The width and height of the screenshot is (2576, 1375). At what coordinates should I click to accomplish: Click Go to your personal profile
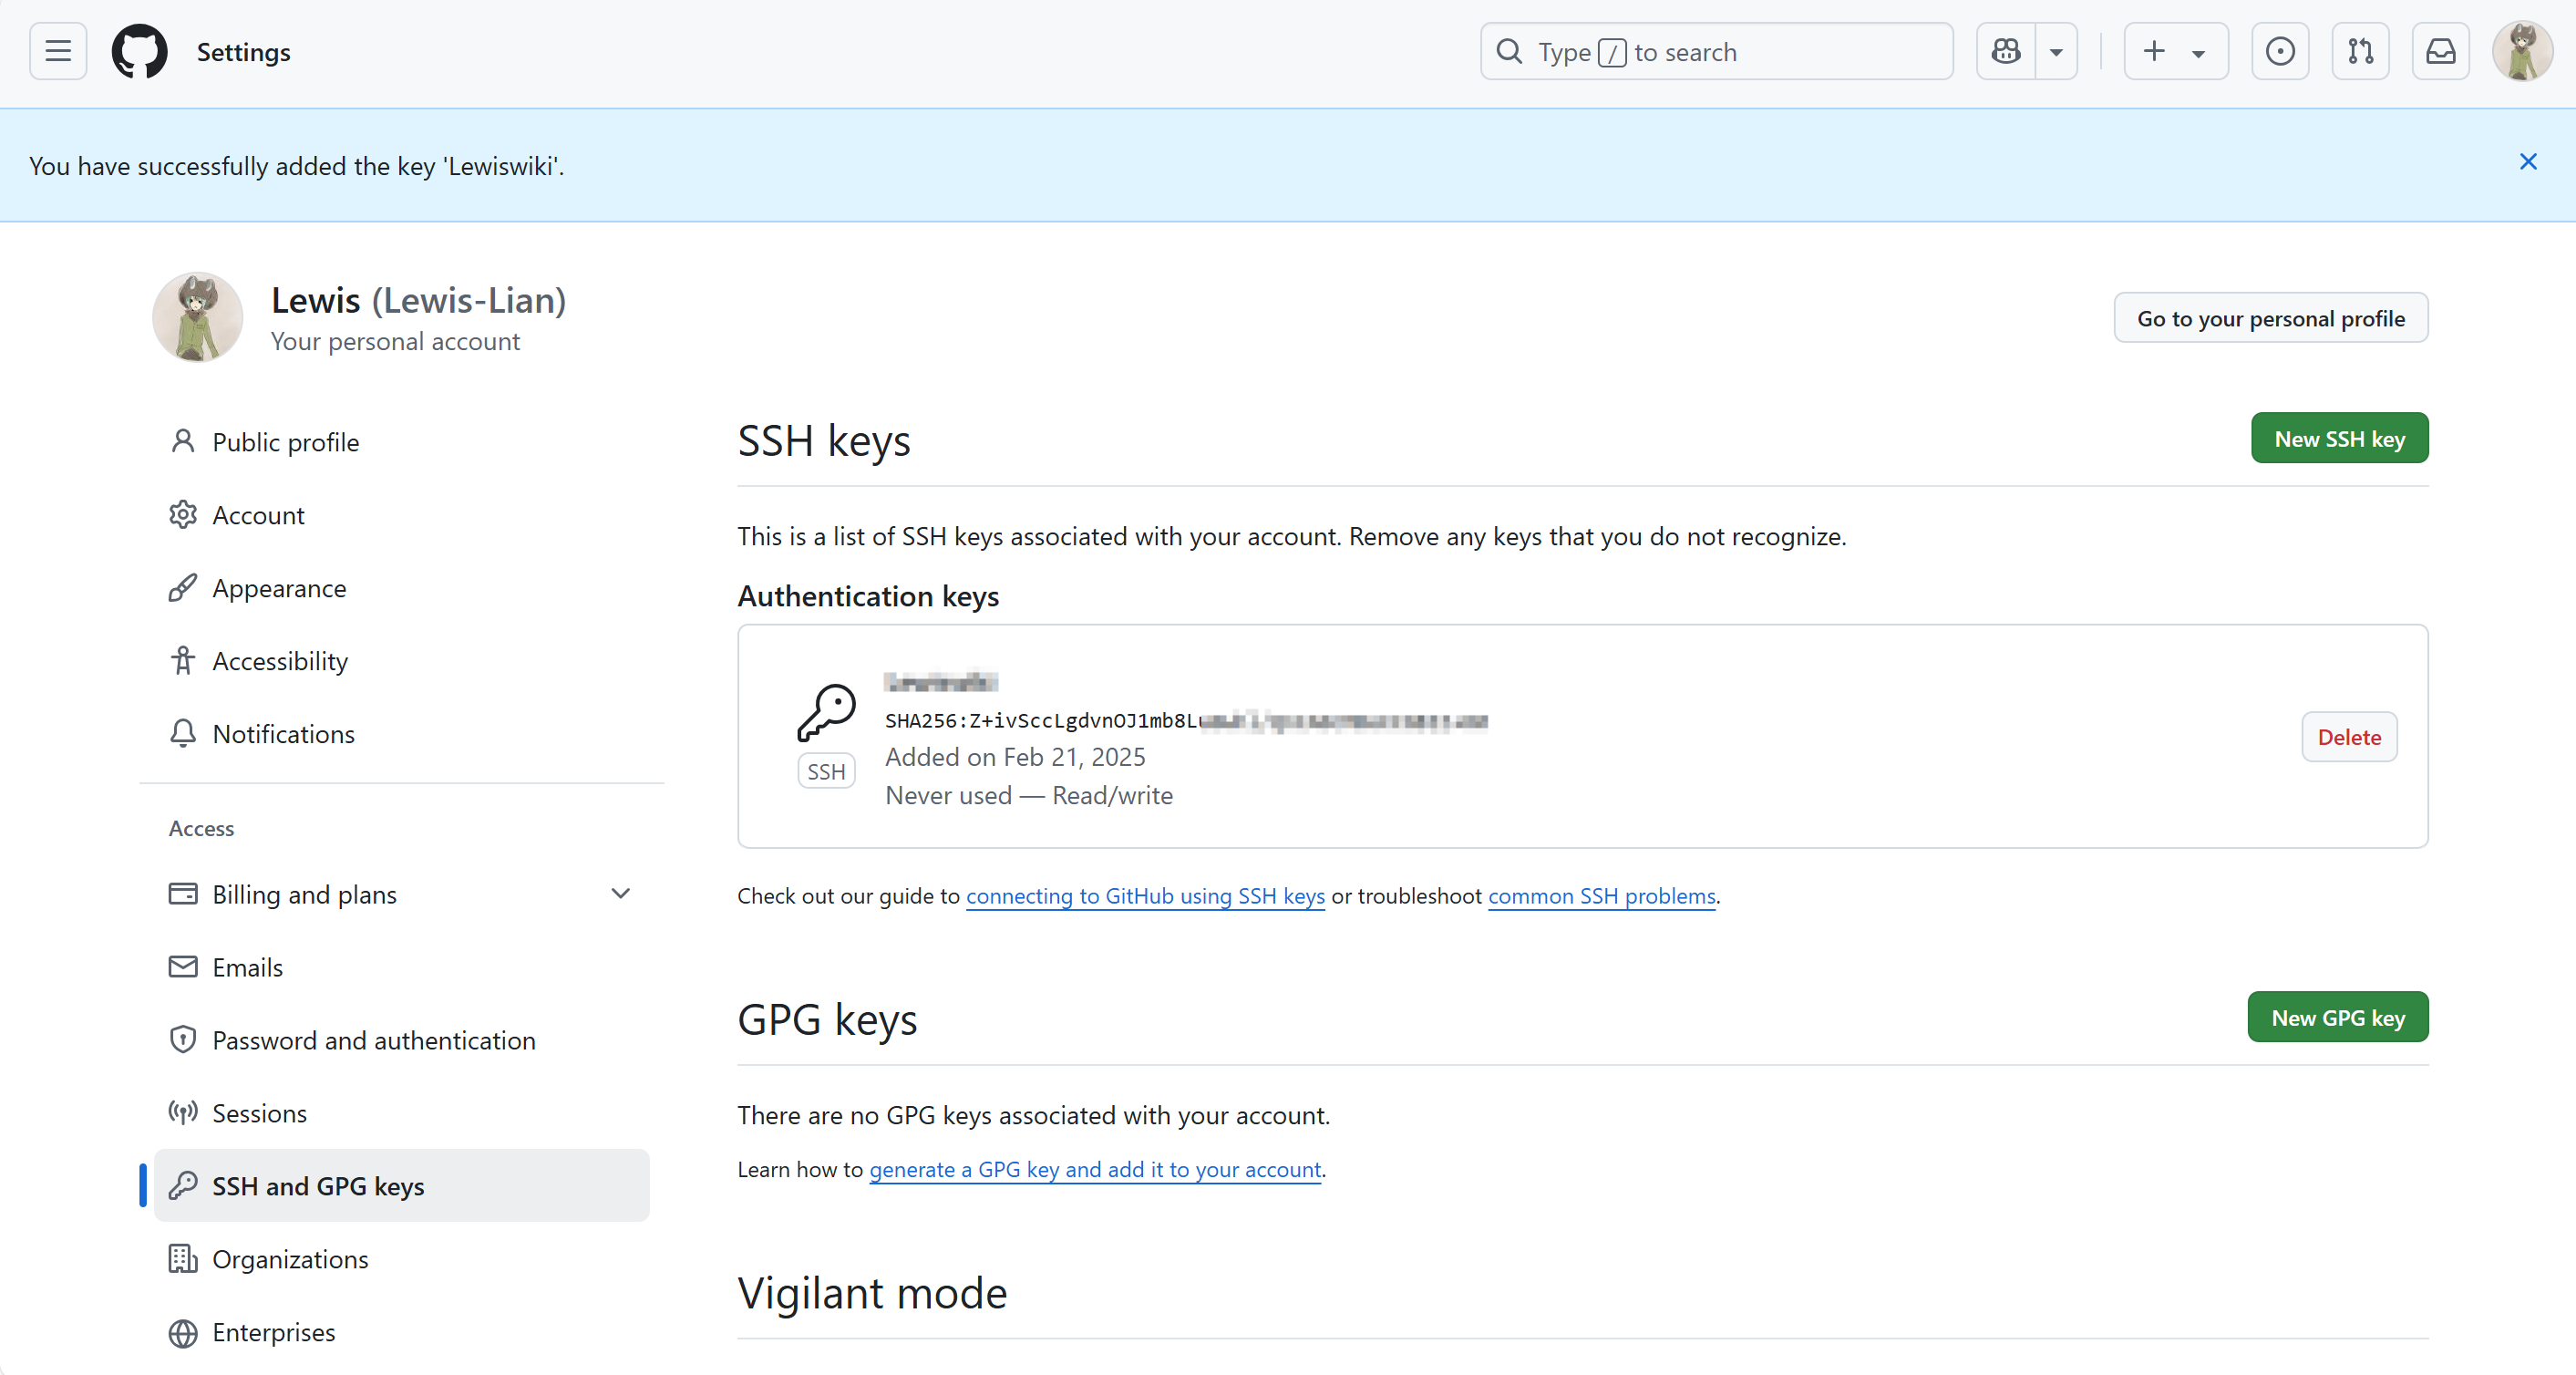coord(2271,318)
